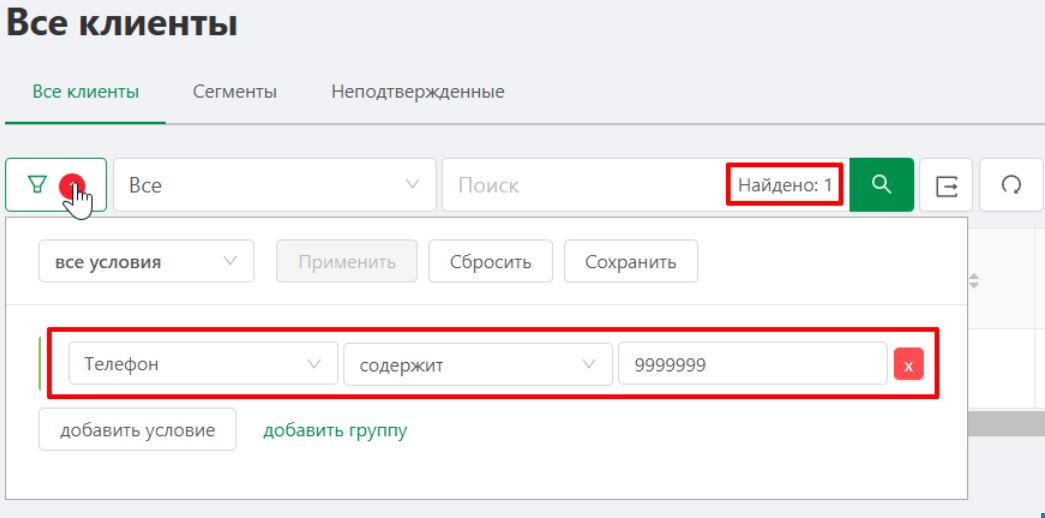Switch to the Неподтвержденные tab
1045x518 pixels.
418,91
